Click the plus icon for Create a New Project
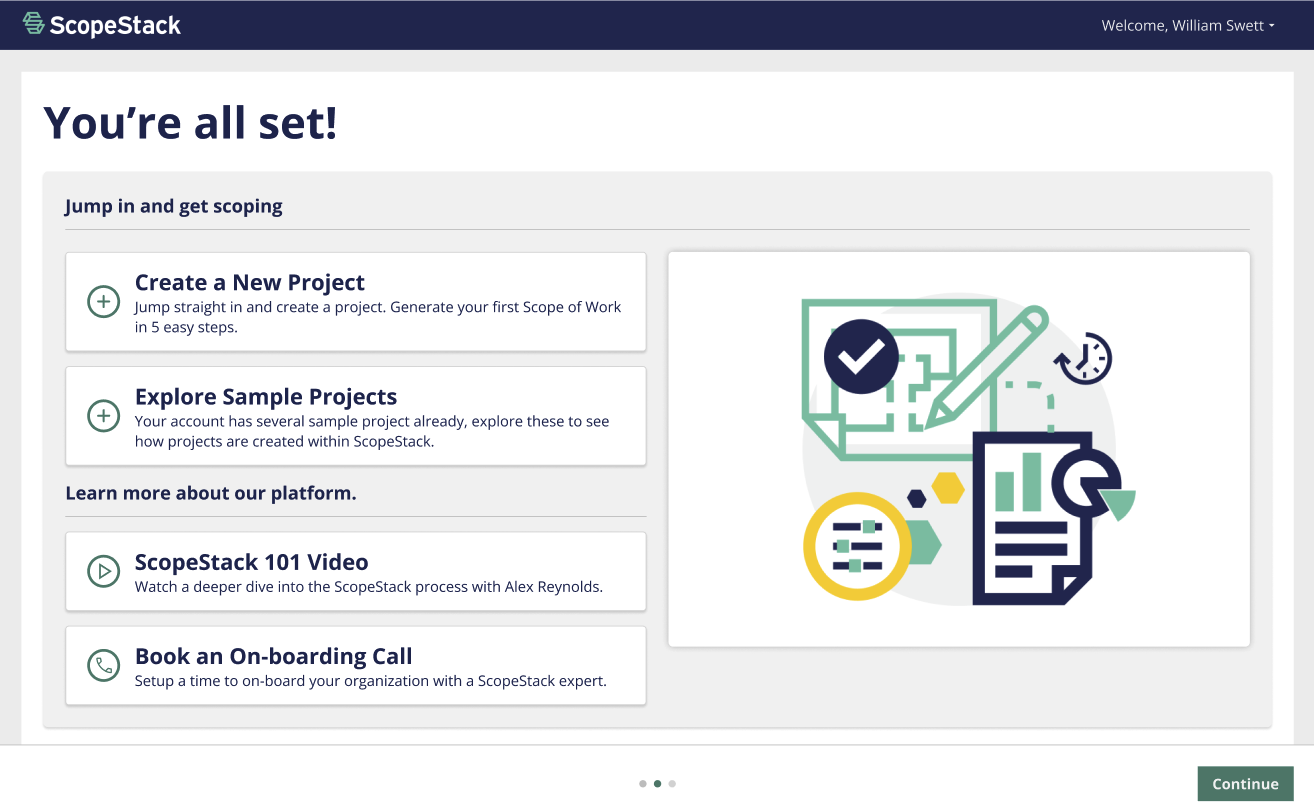The image size is (1314, 808). point(104,302)
